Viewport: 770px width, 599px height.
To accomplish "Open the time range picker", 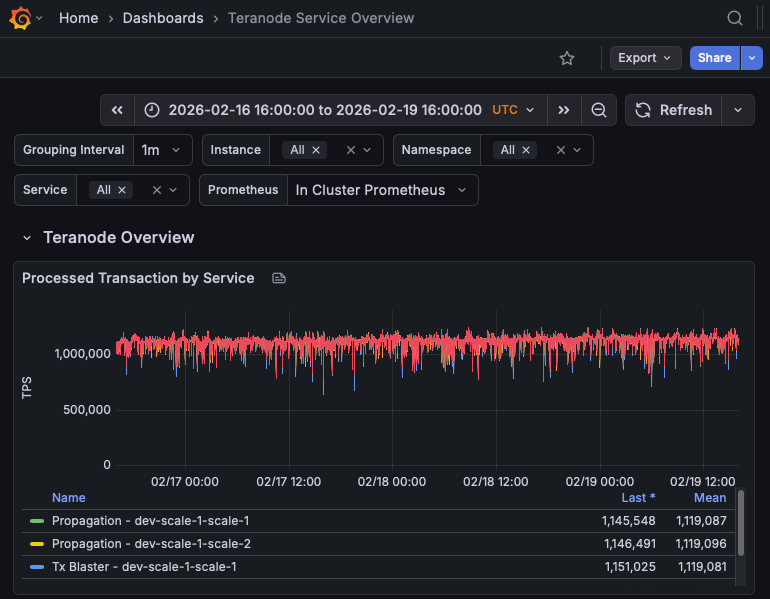I will 341,110.
